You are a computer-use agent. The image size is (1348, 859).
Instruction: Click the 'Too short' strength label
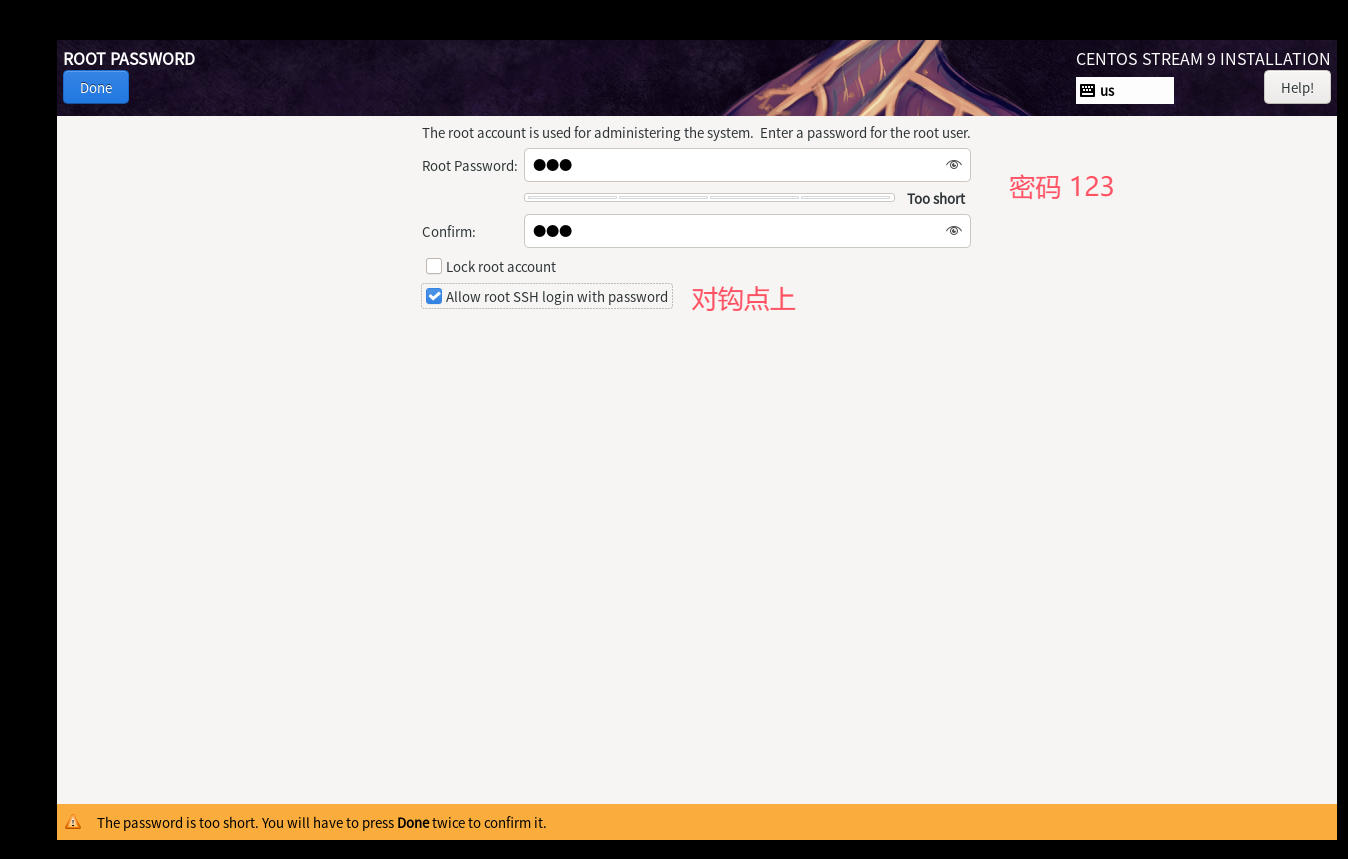[x=936, y=199]
